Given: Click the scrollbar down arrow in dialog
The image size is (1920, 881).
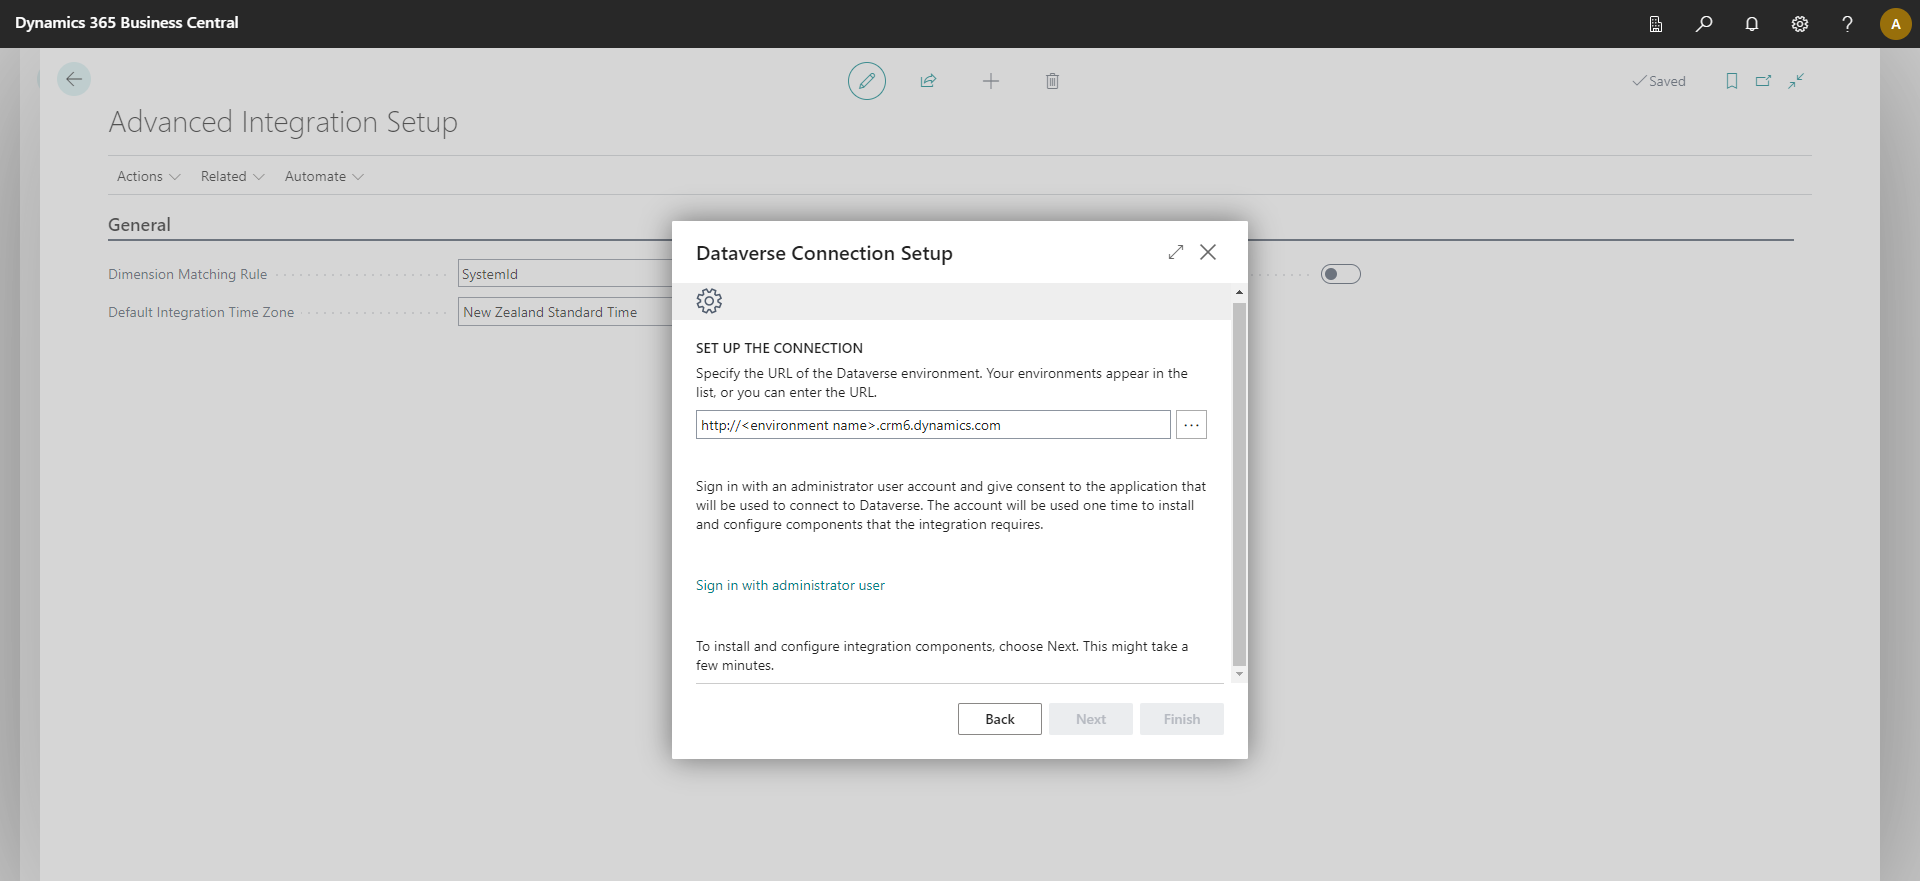Looking at the screenshot, I should click(x=1240, y=675).
